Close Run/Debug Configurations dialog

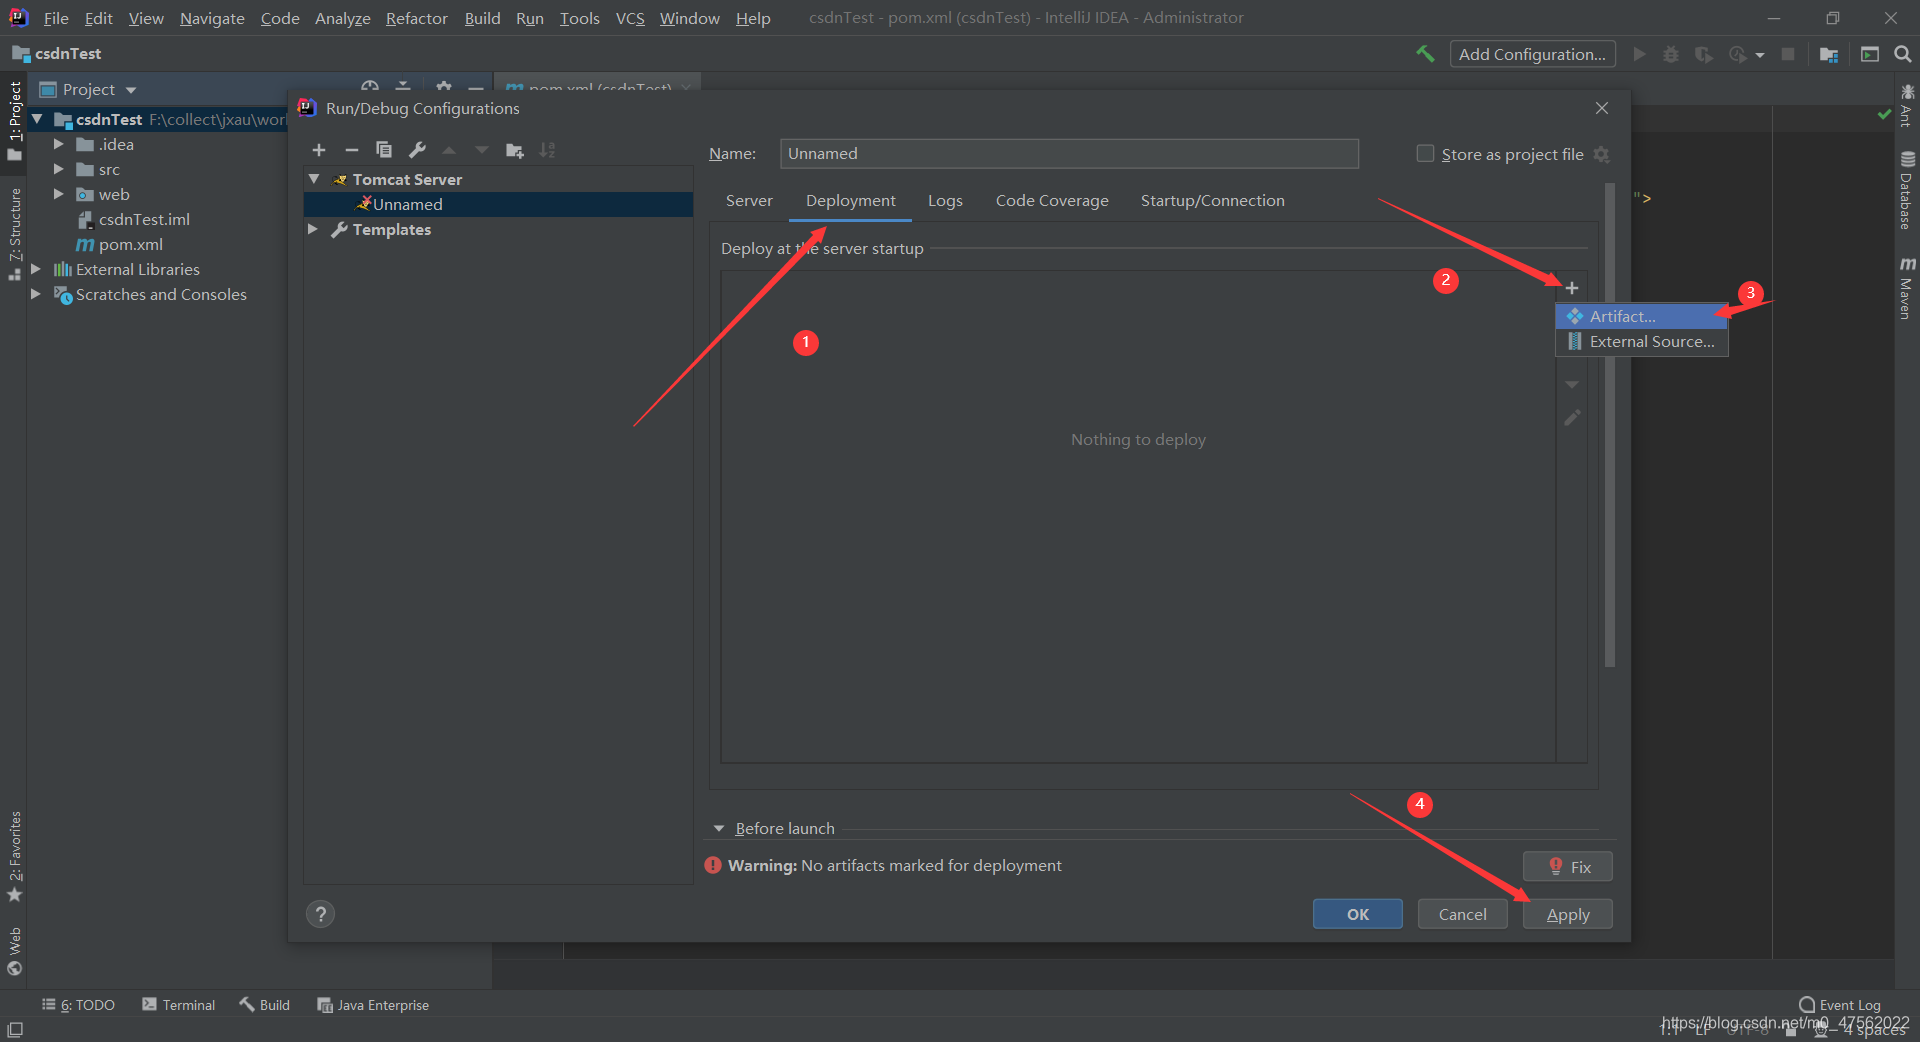click(1602, 108)
